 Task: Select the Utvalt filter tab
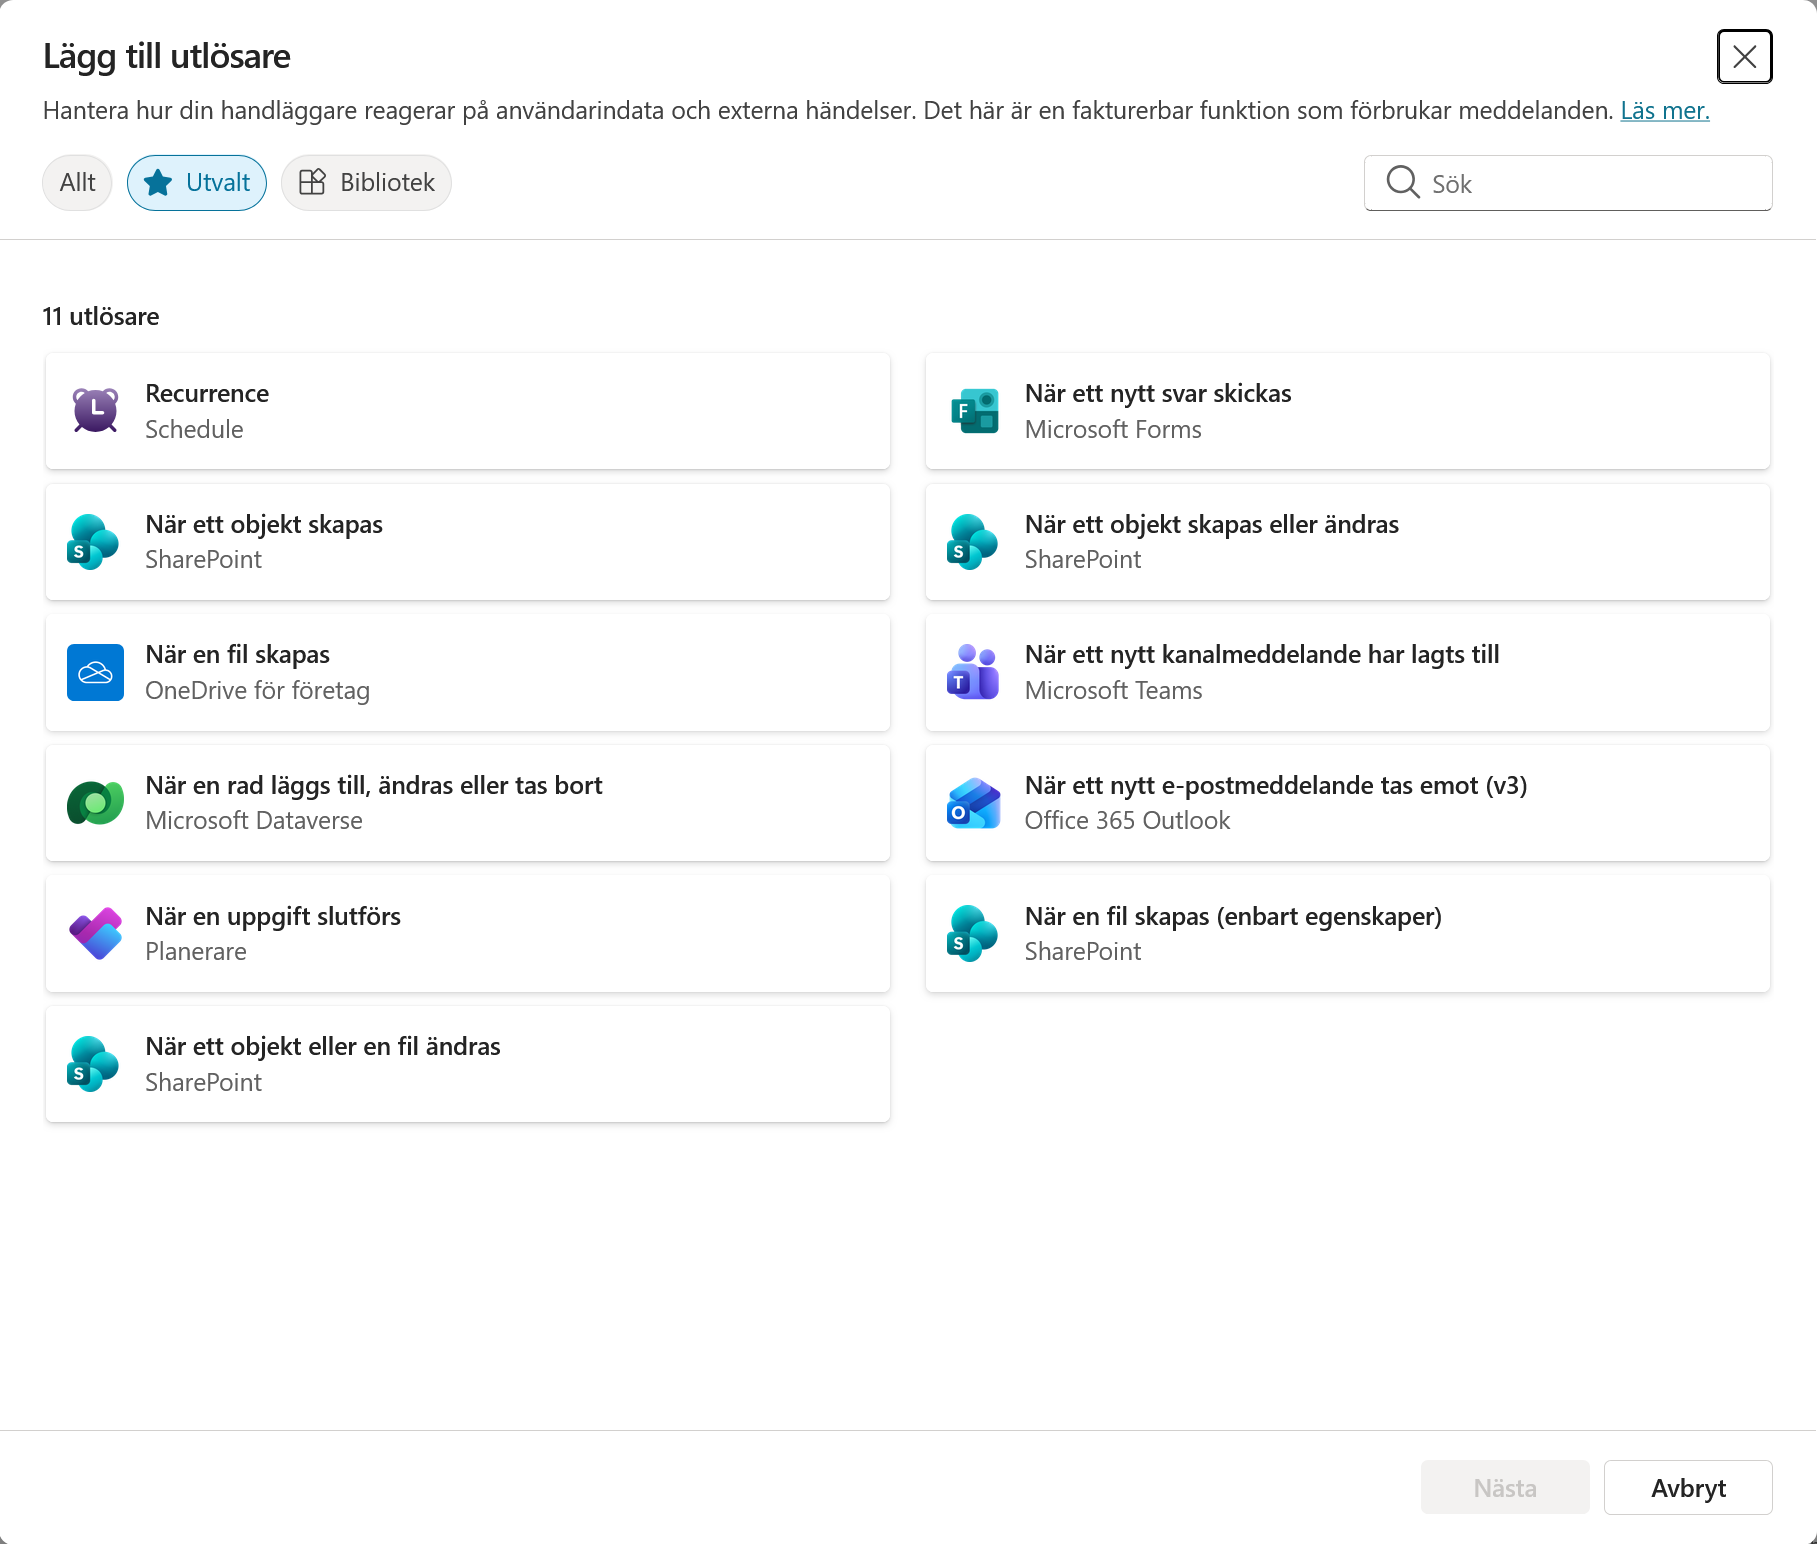coord(197,183)
